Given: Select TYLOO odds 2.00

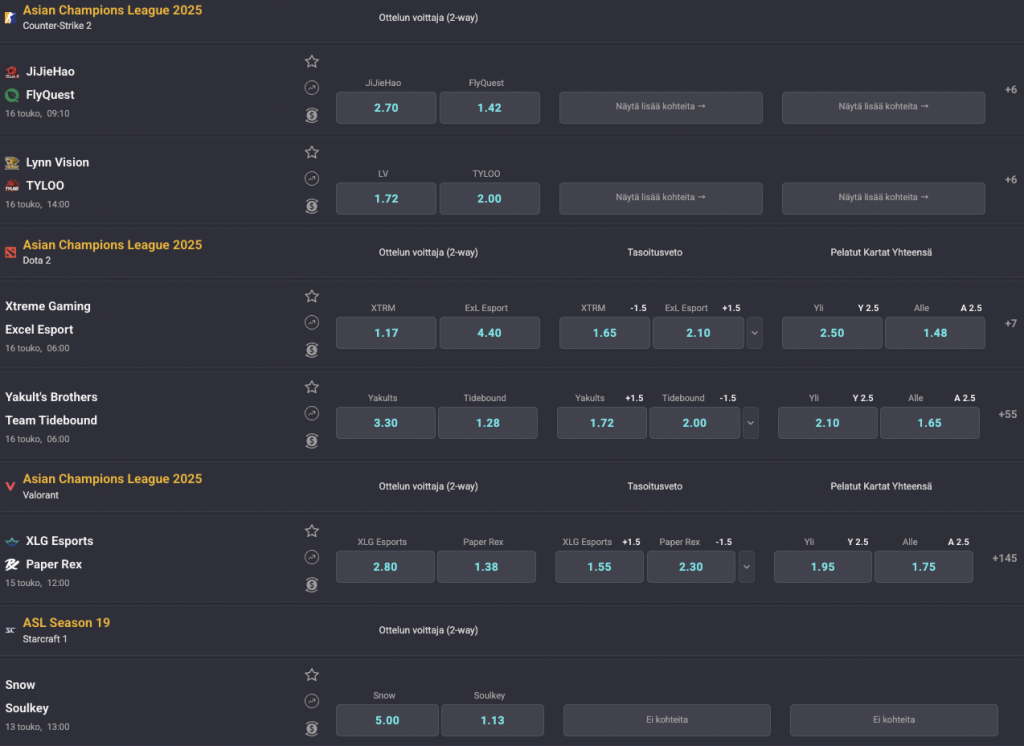Looking at the screenshot, I should 489,199.
